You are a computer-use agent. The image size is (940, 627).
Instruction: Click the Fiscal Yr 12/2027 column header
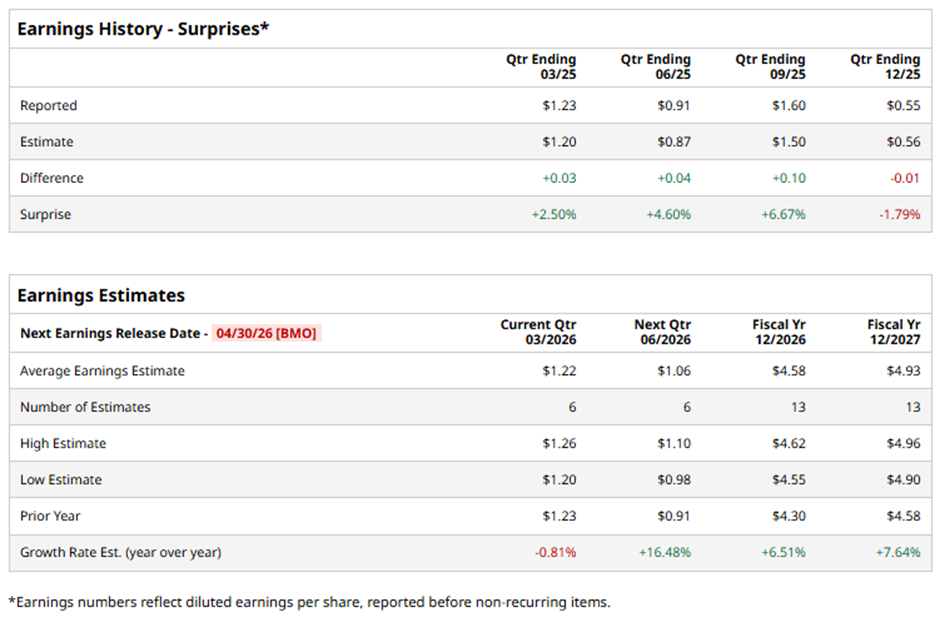point(894,332)
